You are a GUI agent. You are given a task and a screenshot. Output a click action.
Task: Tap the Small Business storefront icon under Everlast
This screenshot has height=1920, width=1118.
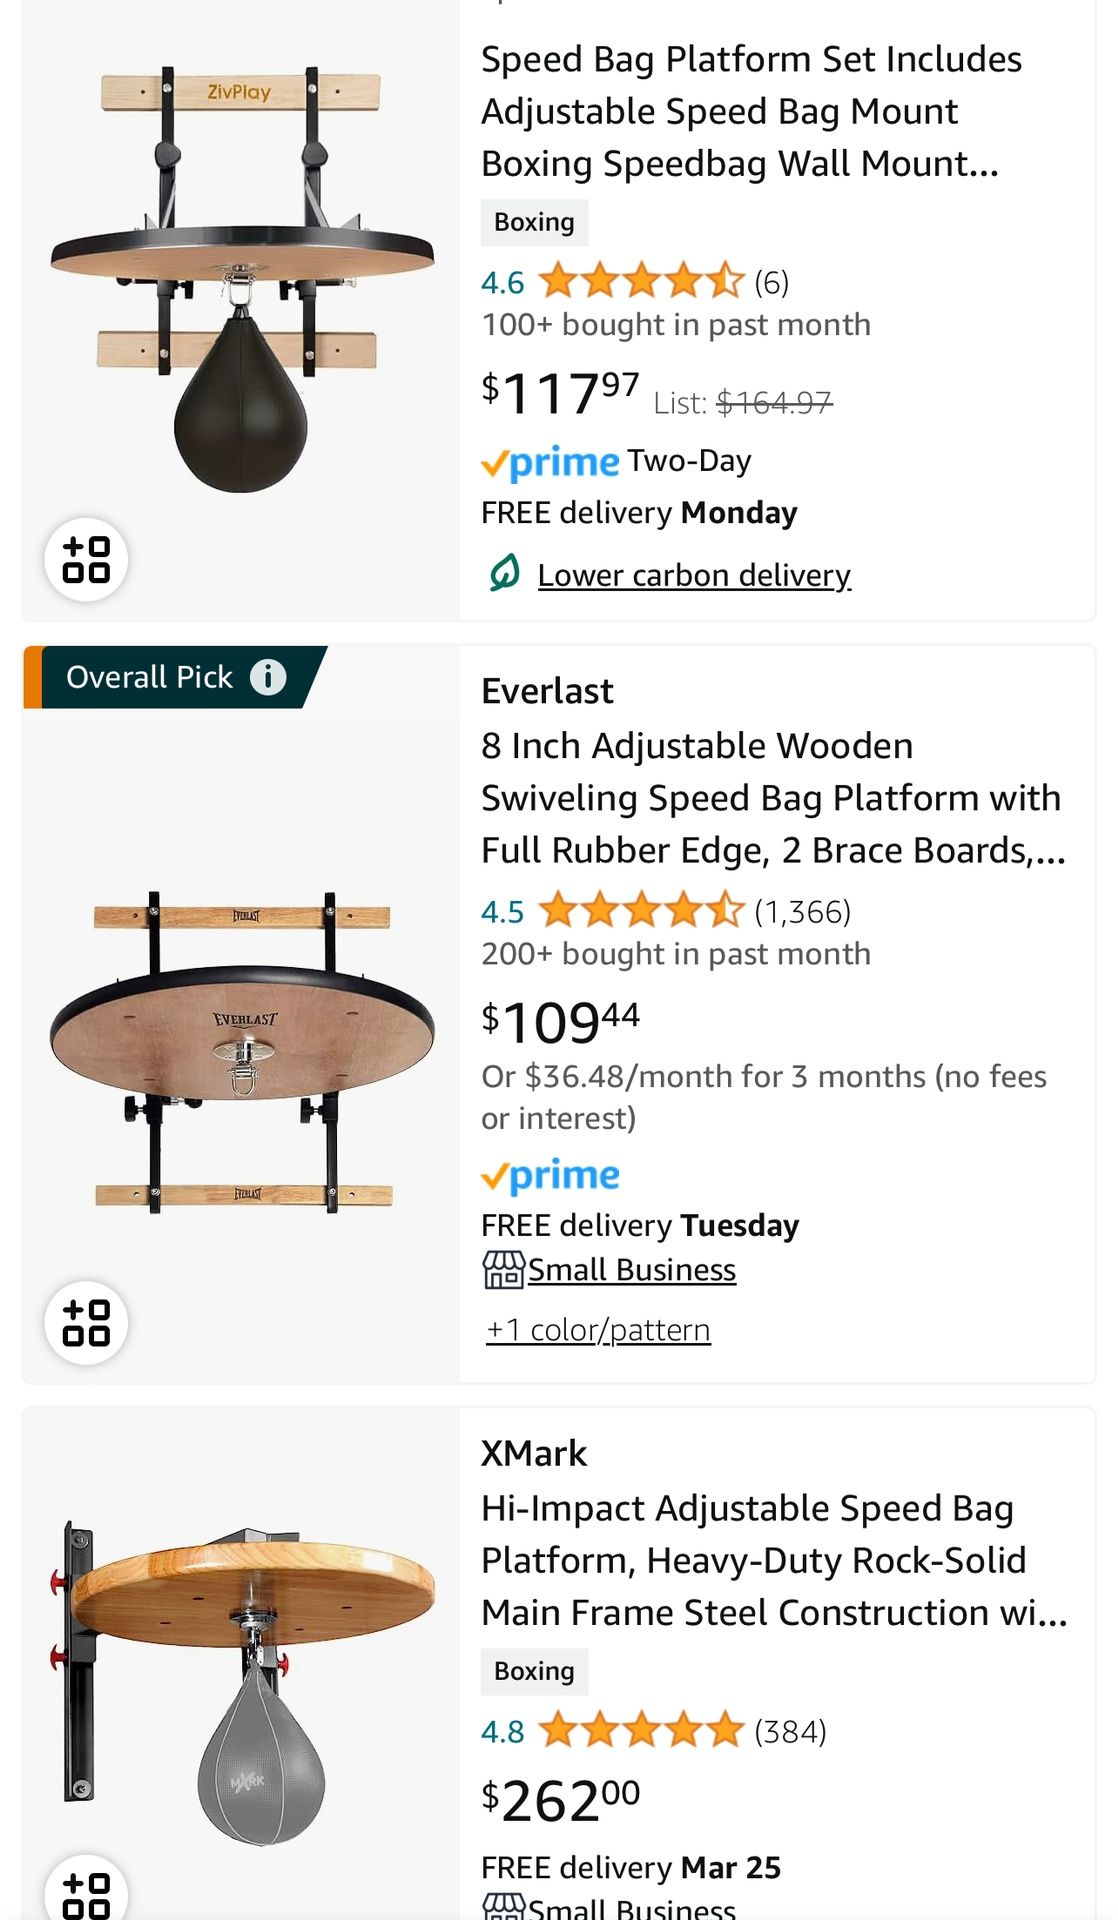point(503,1270)
